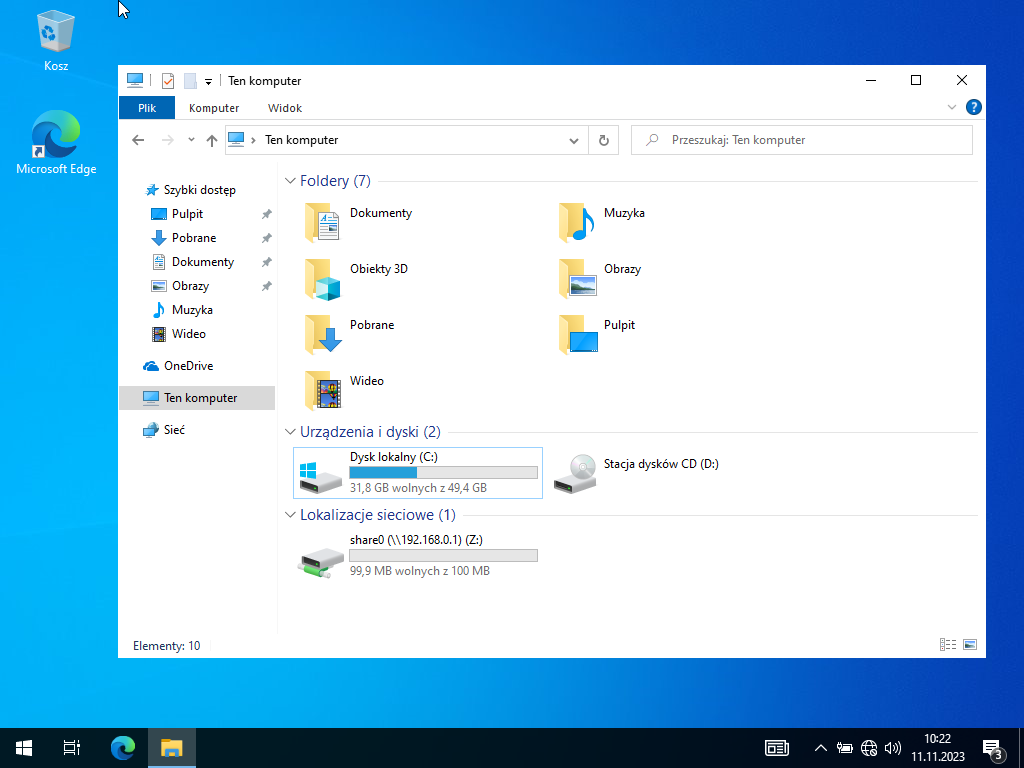
Task: Select Pobrane in the navigation pane
Action: [x=193, y=238]
